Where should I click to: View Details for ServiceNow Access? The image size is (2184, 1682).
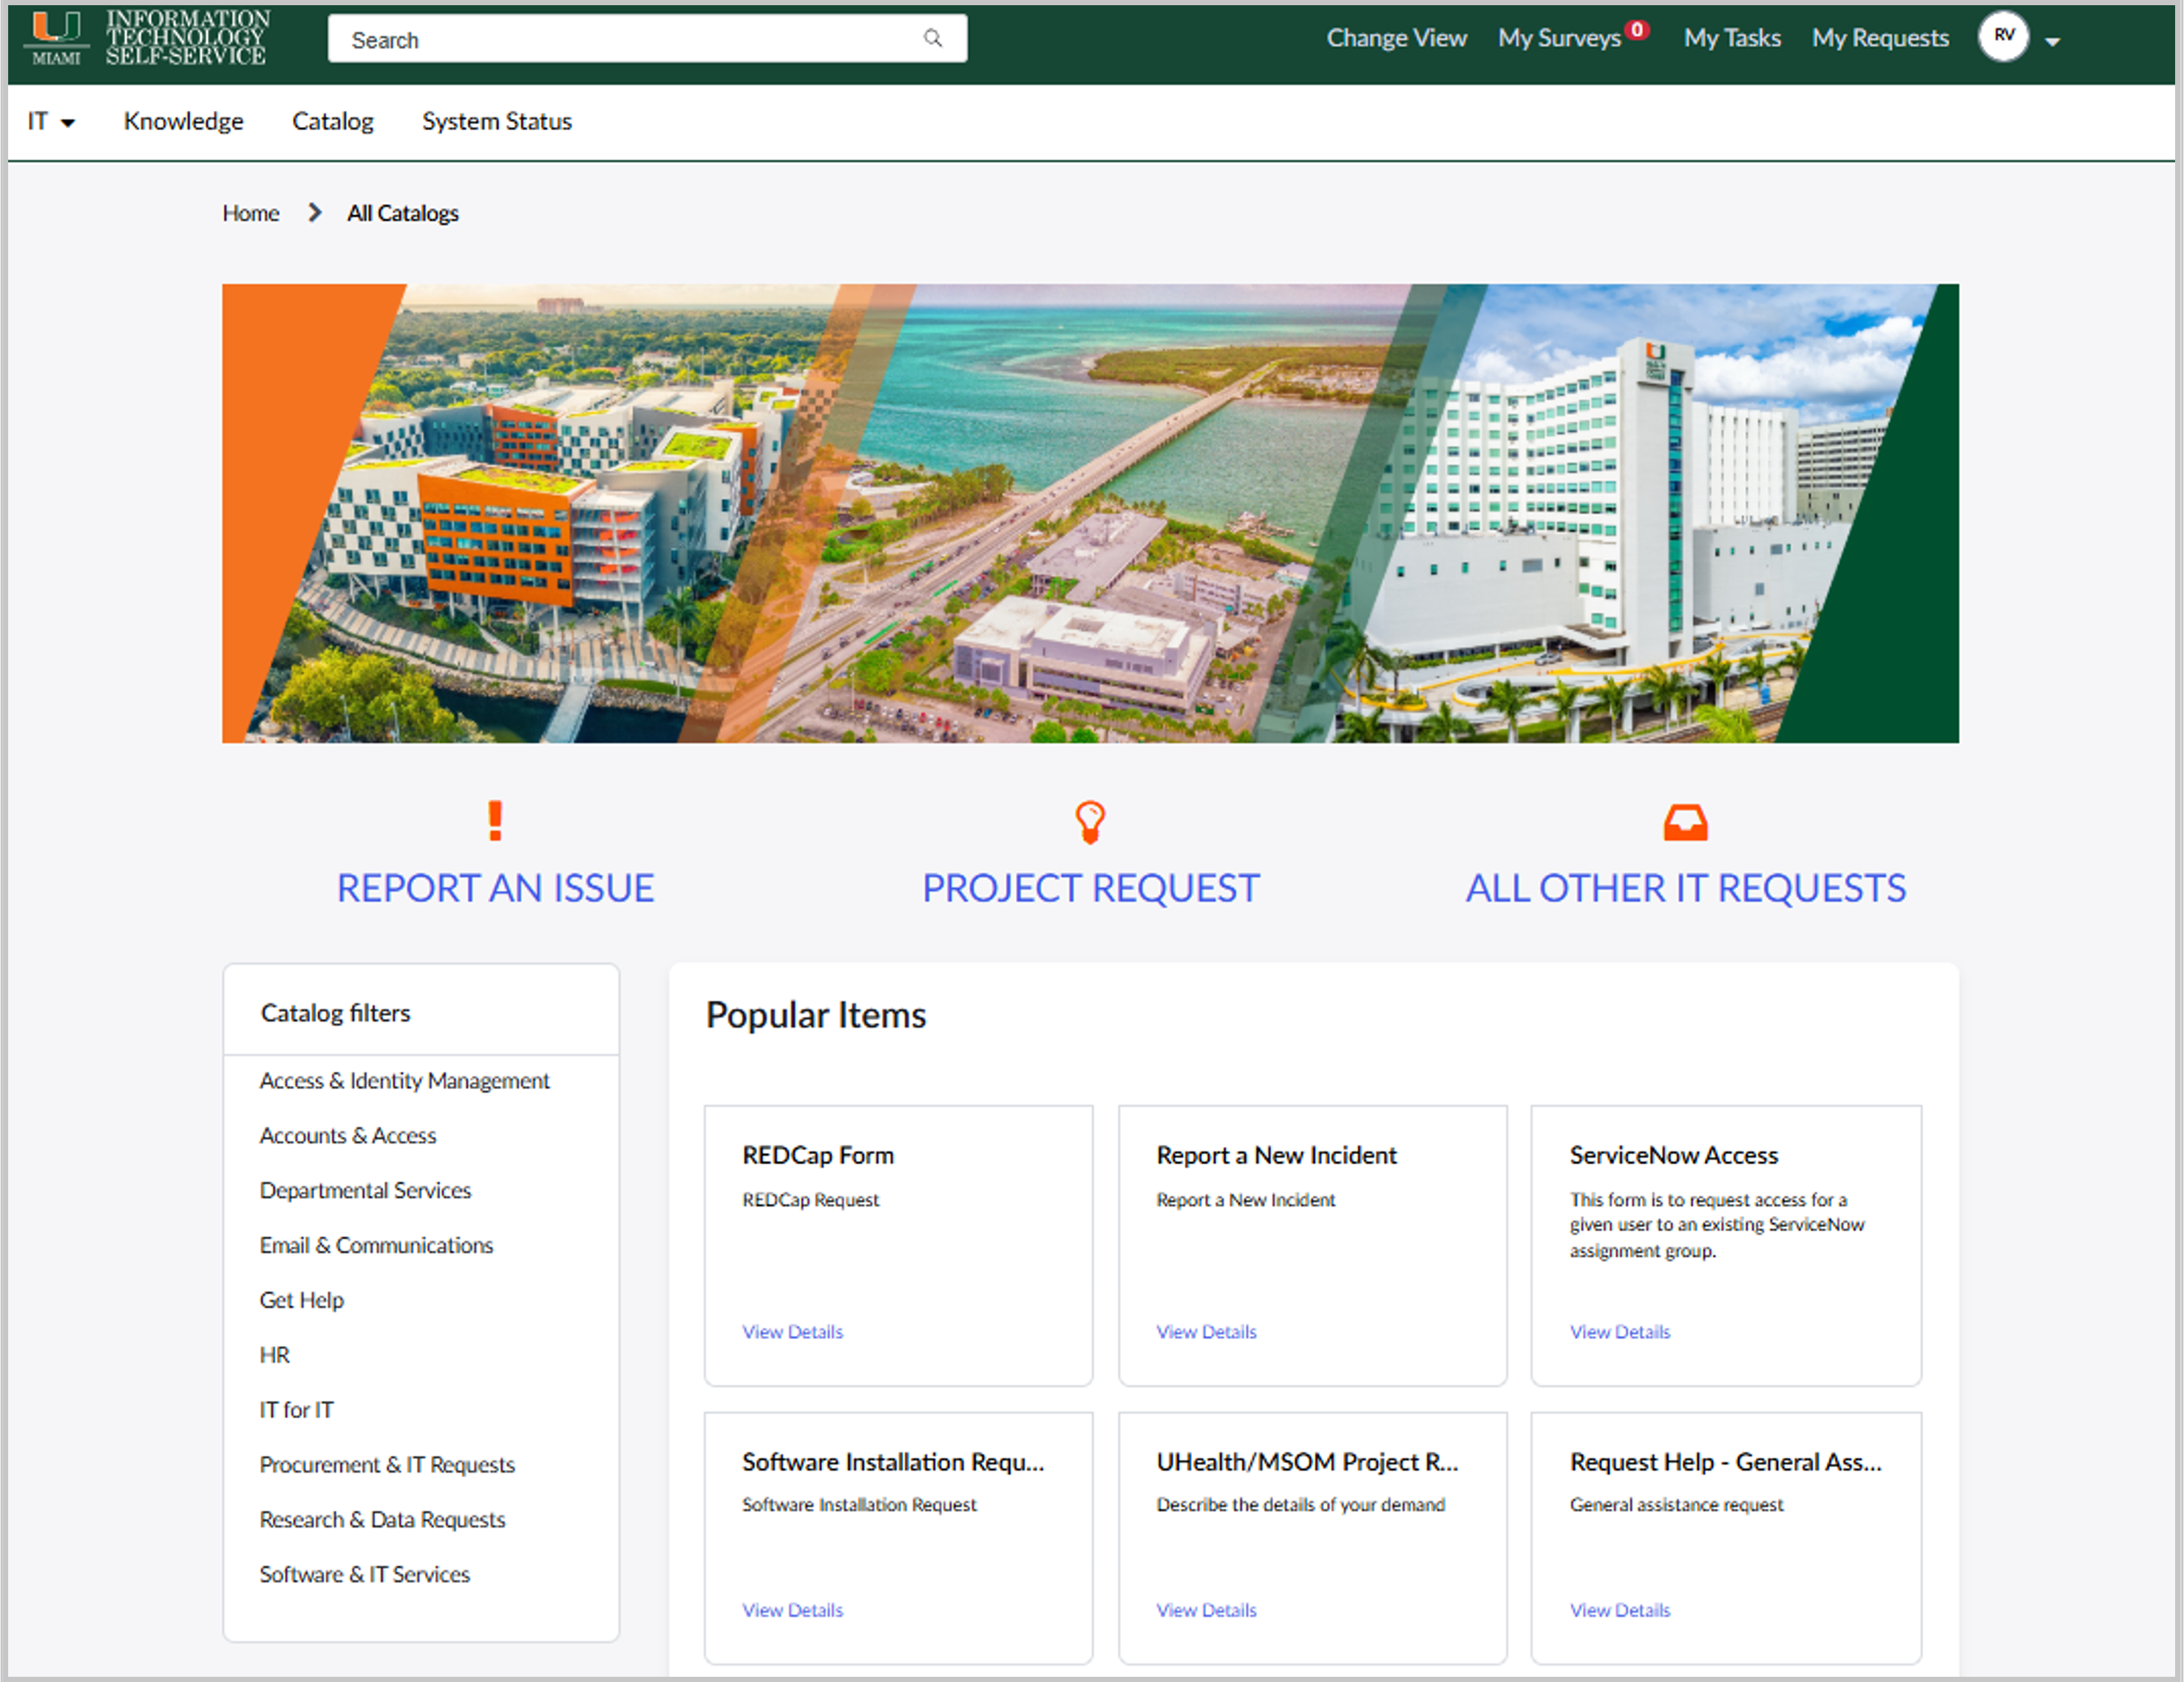click(x=1620, y=1332)
